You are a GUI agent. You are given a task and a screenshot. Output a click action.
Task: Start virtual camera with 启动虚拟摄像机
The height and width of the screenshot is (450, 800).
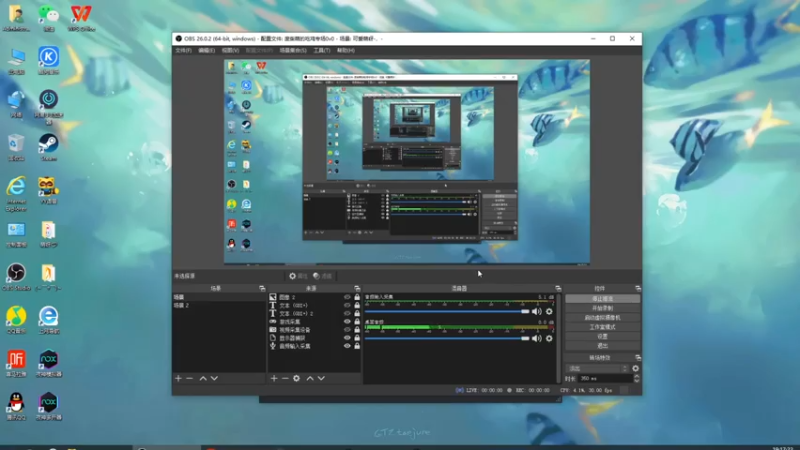(x=603, y=317)
